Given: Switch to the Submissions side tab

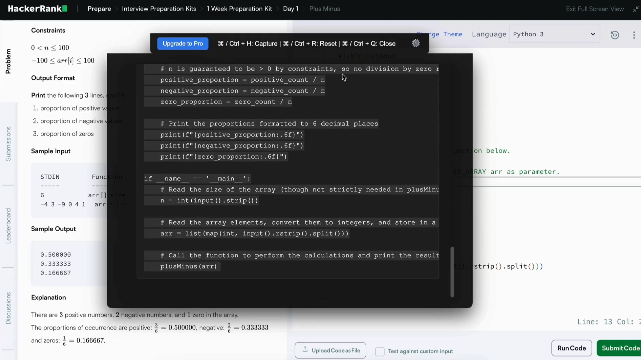Looking at the screenshot, I should (8, 143).
